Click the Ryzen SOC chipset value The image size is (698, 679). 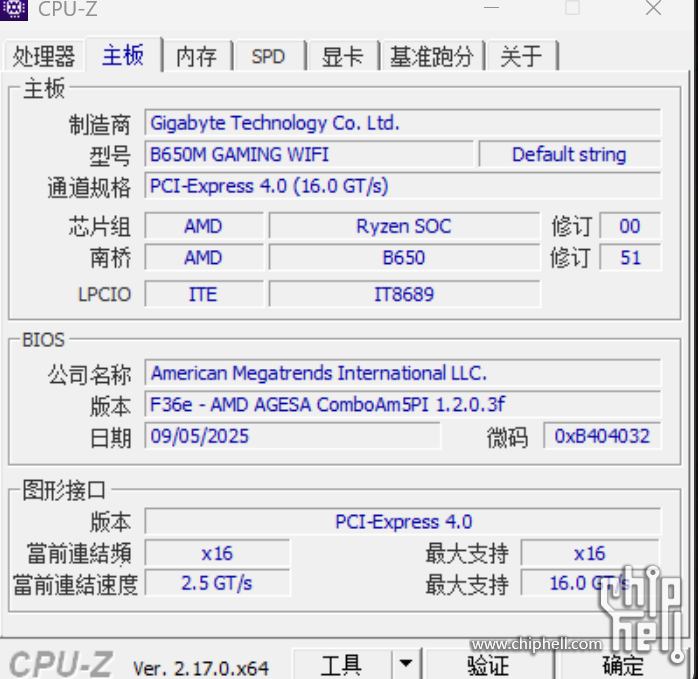click(x=404, y=226)
